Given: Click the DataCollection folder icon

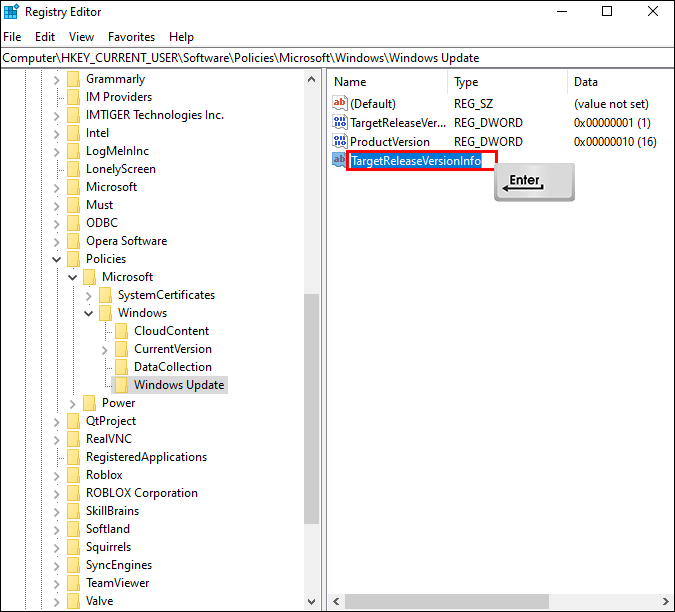Looking at the screenshot, I should click(122, 368).
